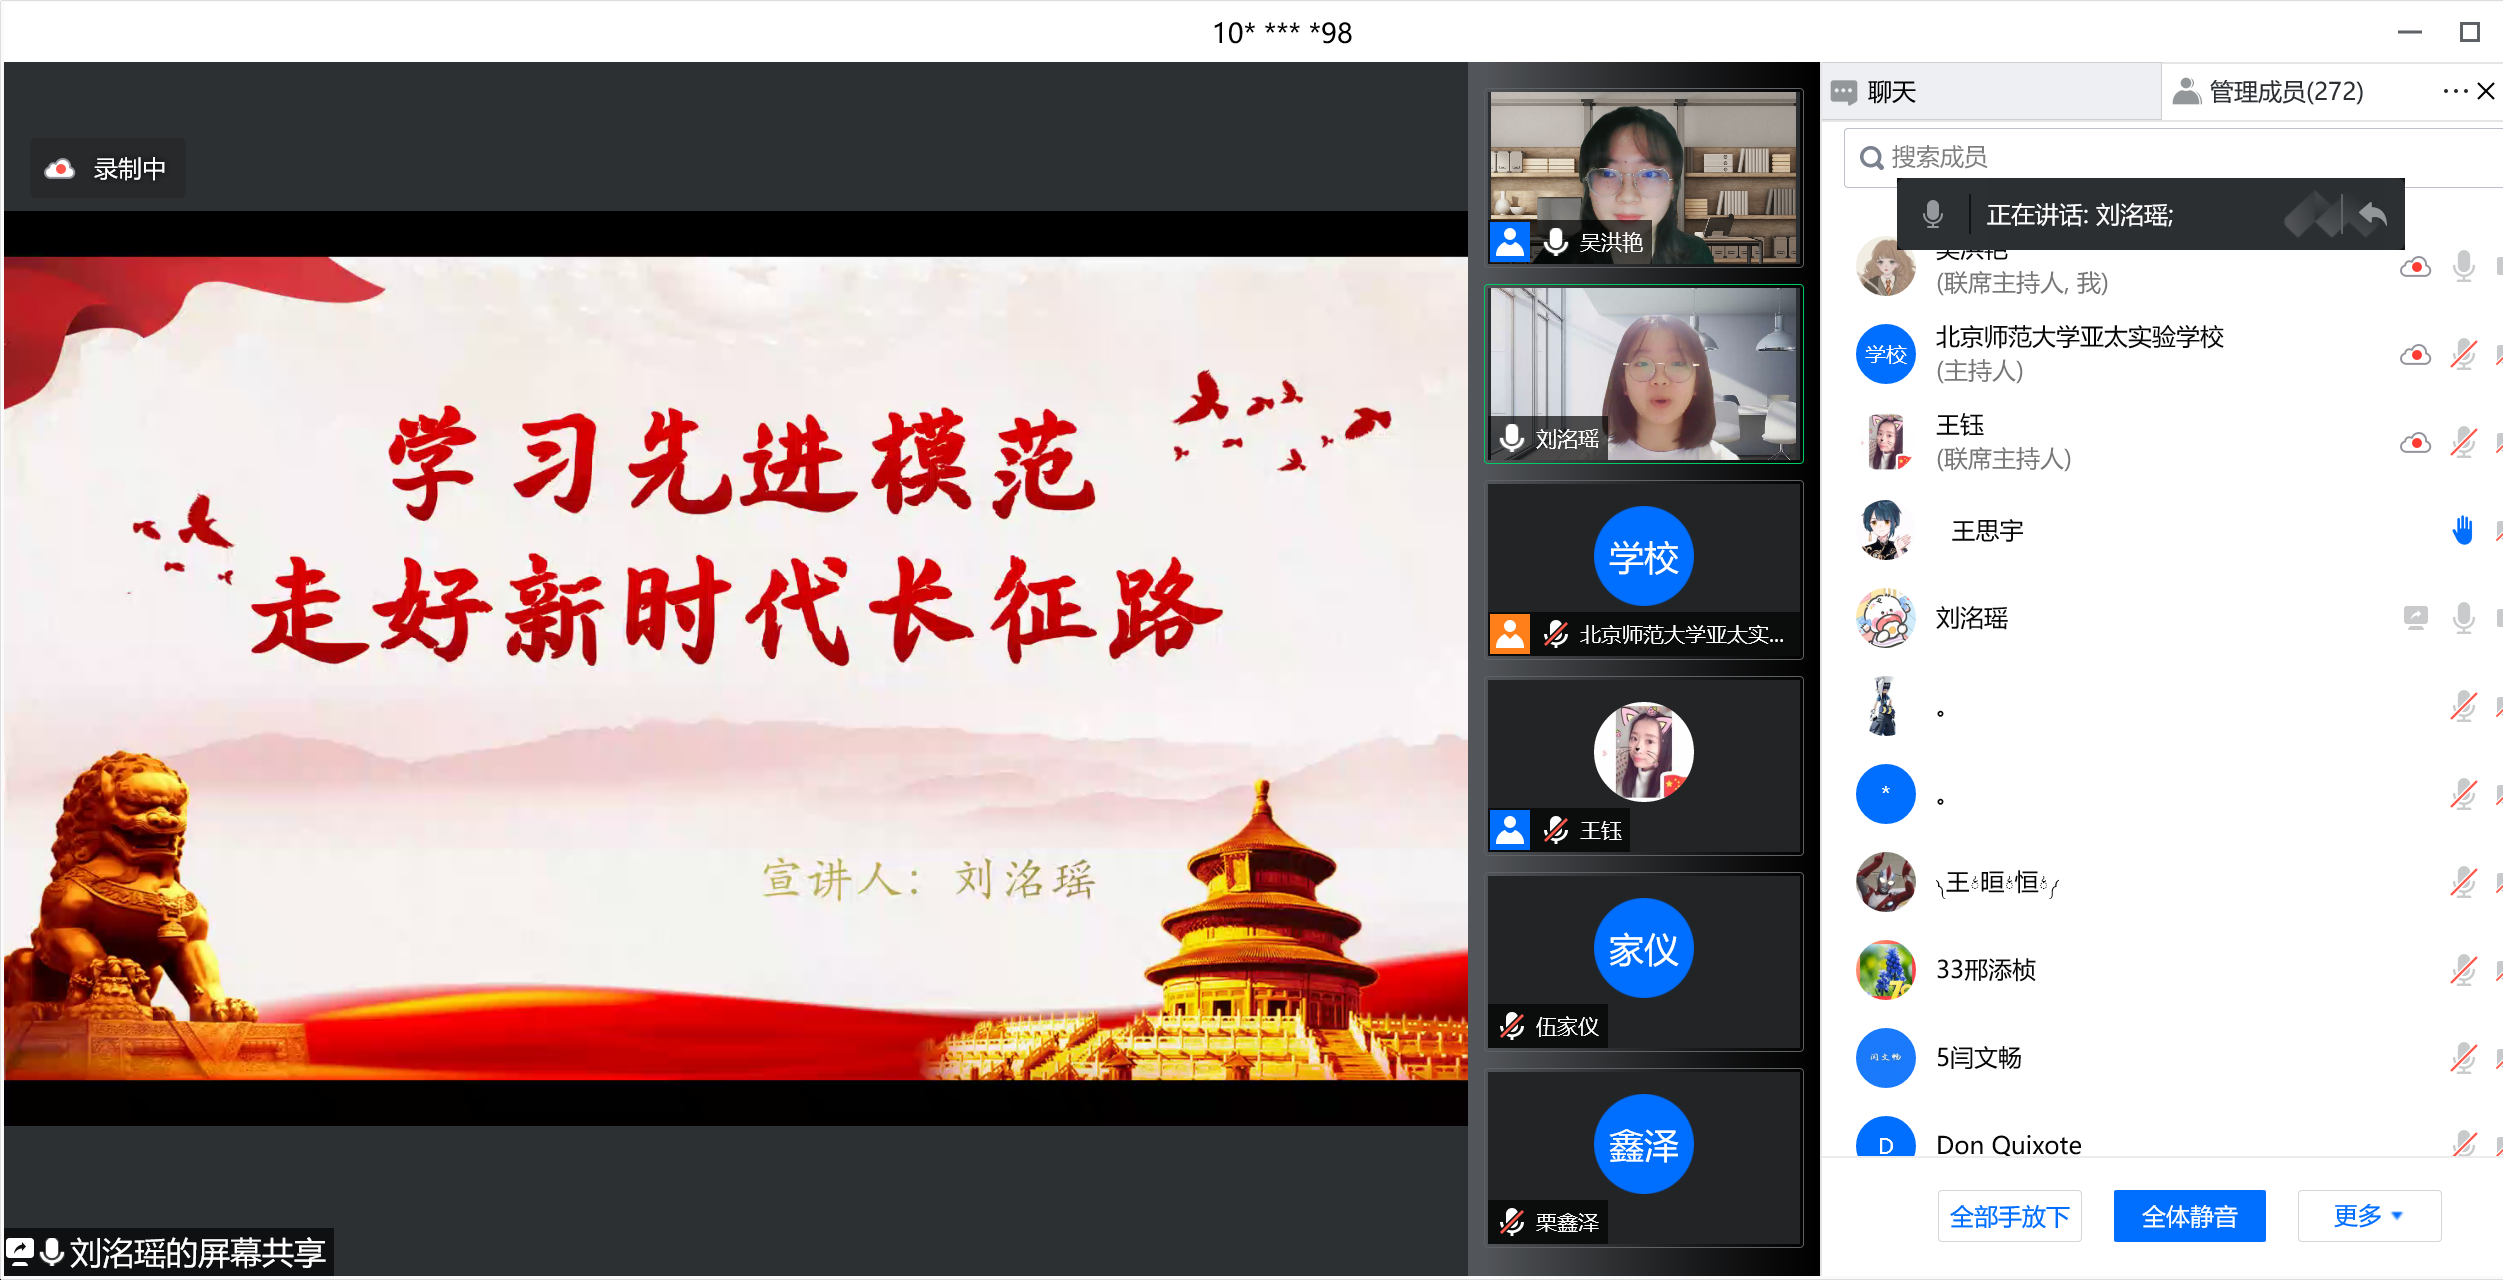Click the cloud recording icon in 王钰's row
The height and width of the screenshot is (1280, 2503).
coord(2415,442)
